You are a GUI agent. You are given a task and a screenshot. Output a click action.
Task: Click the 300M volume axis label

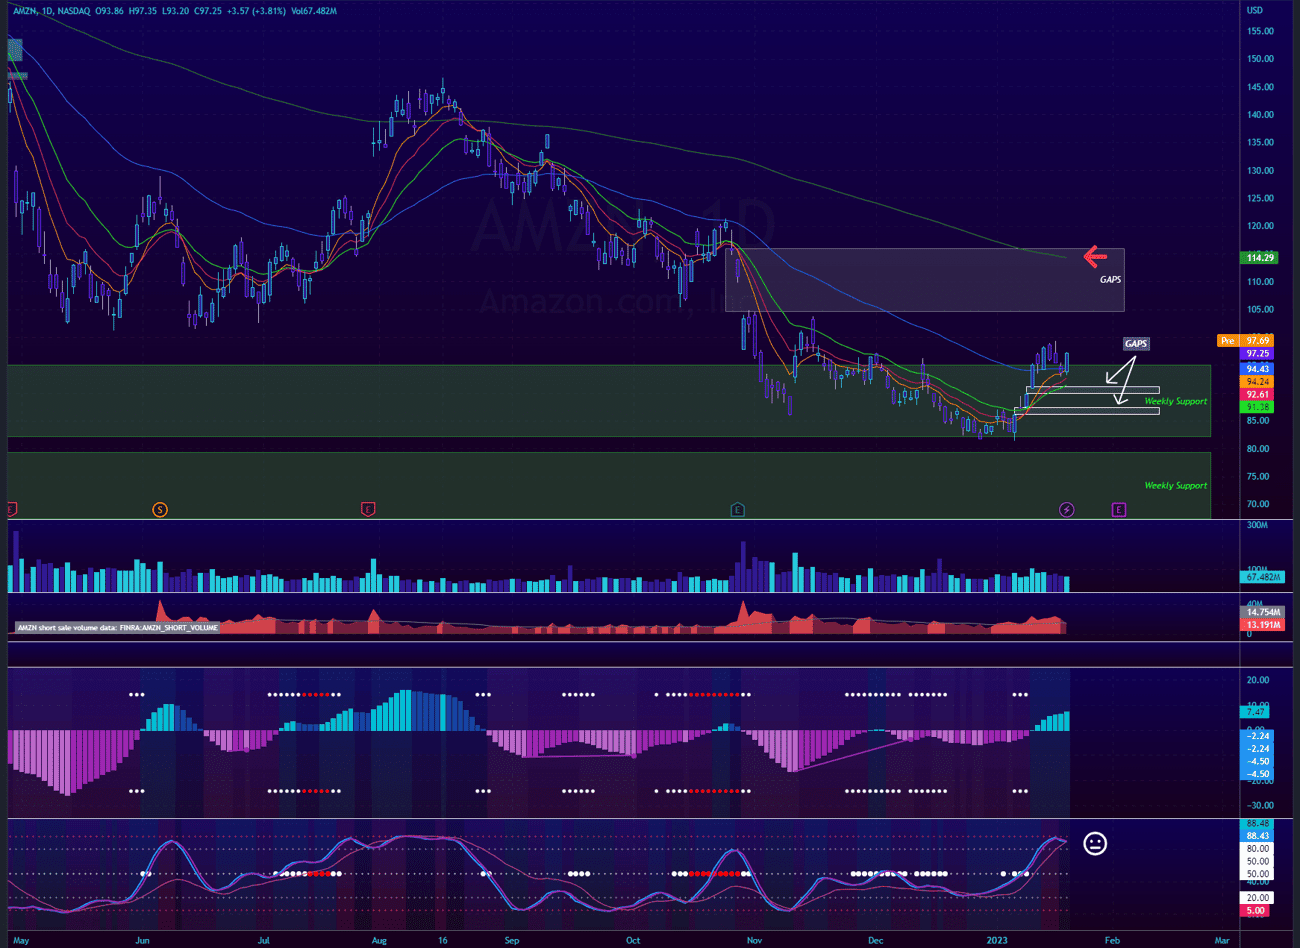point(1257,525)
